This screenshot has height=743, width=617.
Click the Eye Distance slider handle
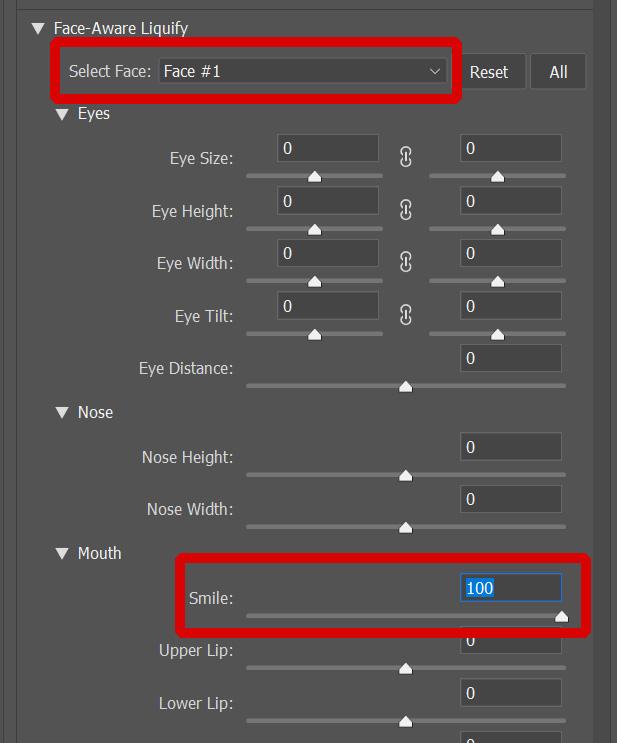click(x=405, y=386)
